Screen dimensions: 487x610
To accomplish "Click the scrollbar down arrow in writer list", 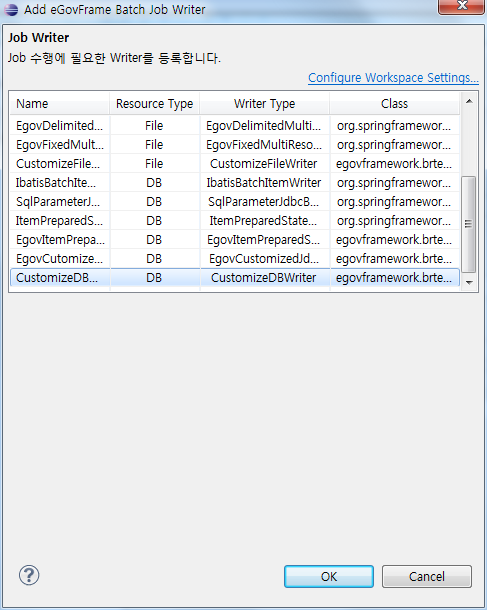I will tap(469, 282).
